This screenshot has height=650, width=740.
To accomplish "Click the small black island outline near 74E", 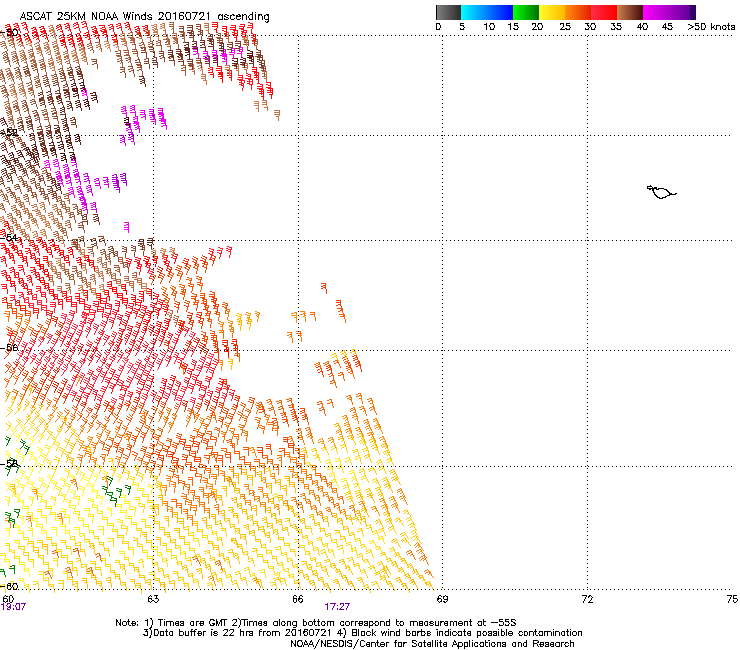I will (661, 192).
